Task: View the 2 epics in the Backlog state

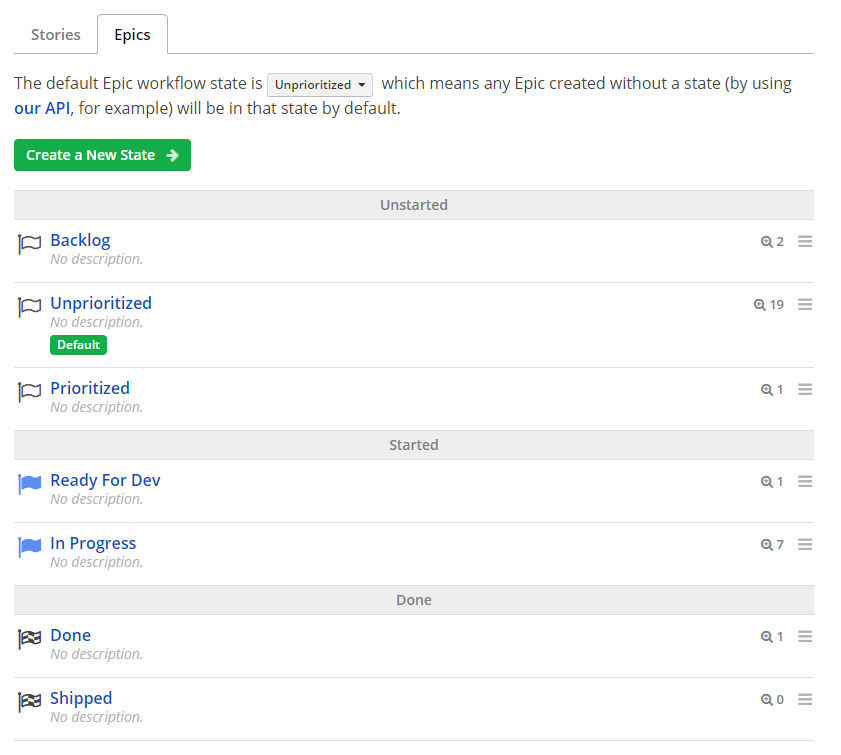Action: (772, 242)
